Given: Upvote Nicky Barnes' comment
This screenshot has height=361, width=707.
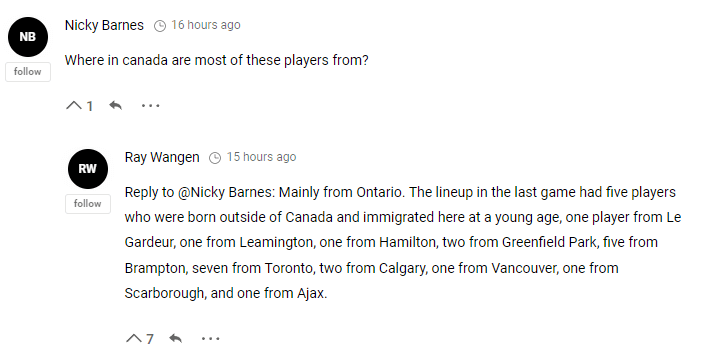Looking at the screenshot, I should pyautogui.click(x=73, y=106).
